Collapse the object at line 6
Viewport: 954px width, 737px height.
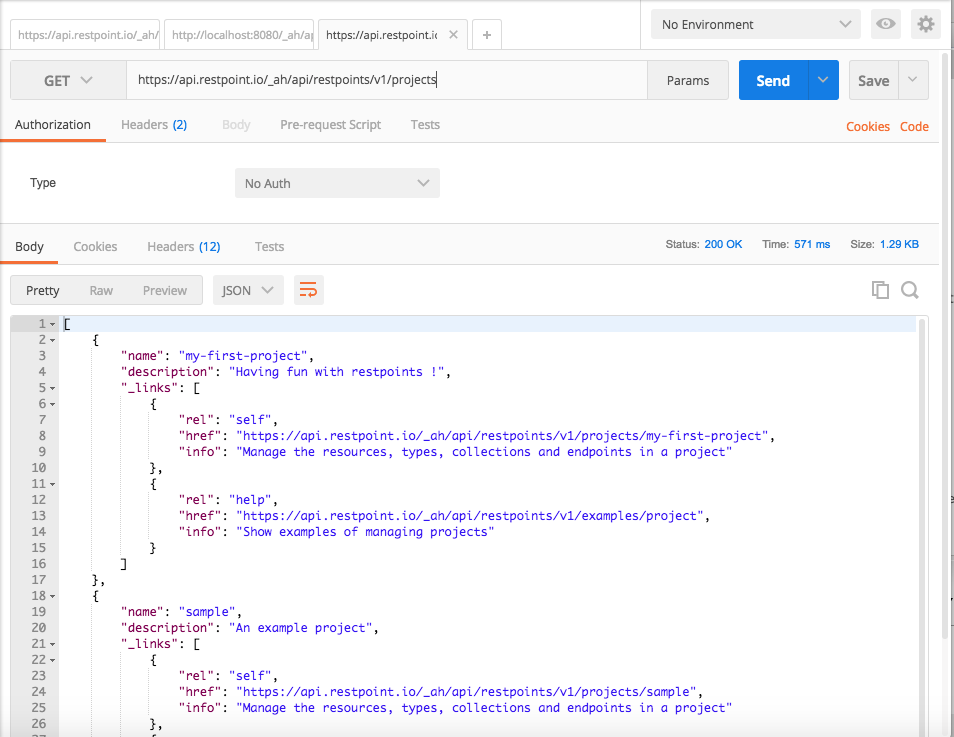tap(52, 404)
